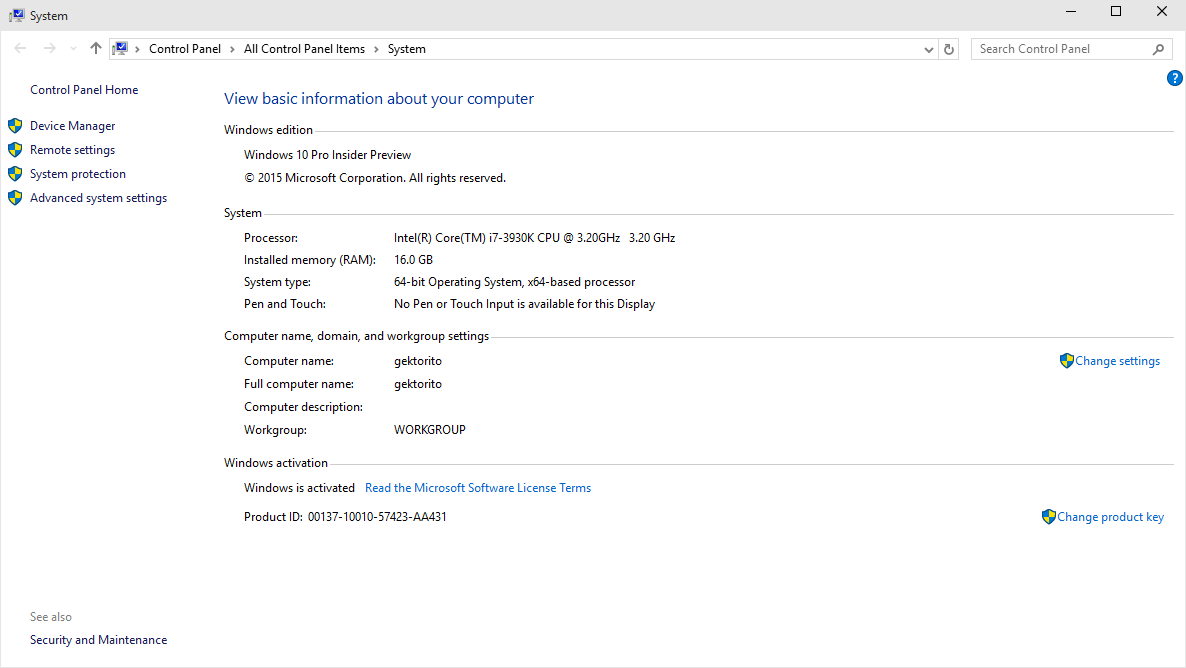Expand chevron after All Control Panel Items
This screenshot has width=1186, height=668.
point(376,49)
